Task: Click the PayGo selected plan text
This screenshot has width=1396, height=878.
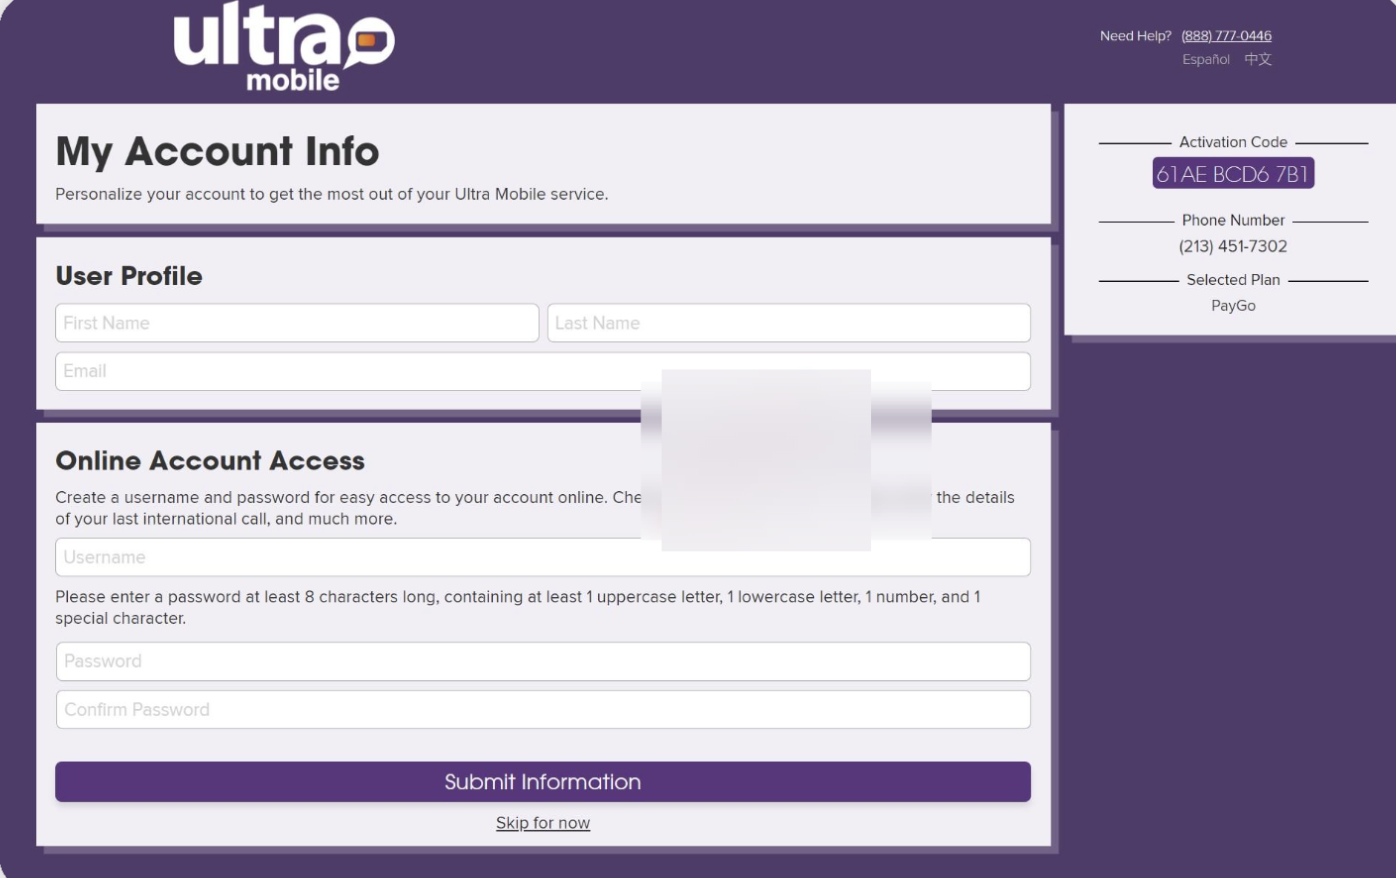Action: pyautogui.click(x=1233, y=306)
